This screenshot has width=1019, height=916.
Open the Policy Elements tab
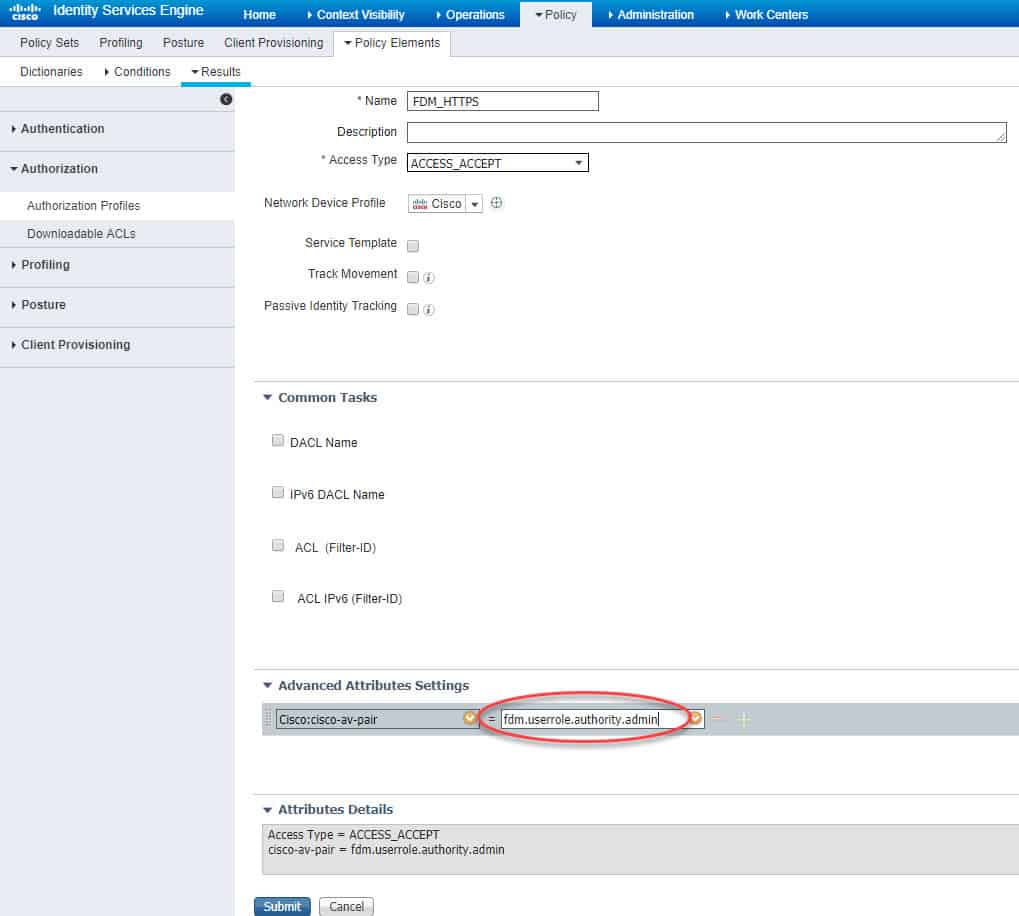click(x=392, y=43)
